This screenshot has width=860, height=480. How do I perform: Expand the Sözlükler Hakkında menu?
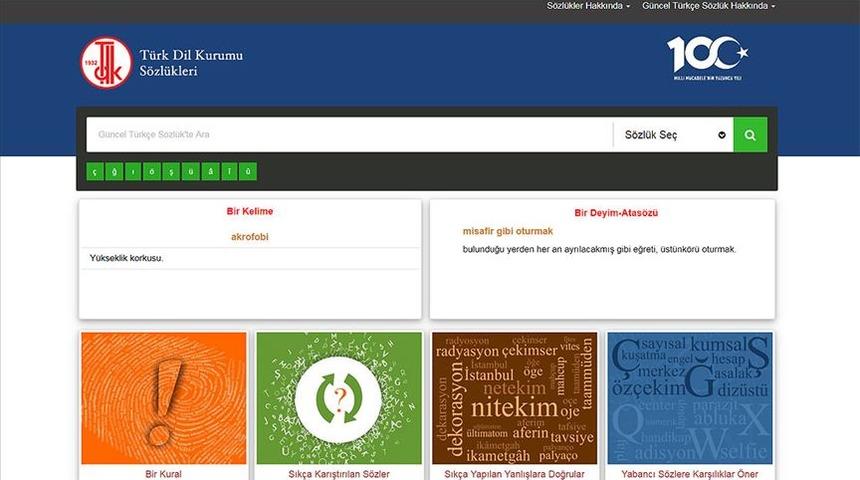pyautogui.click(x=587, y=6)
